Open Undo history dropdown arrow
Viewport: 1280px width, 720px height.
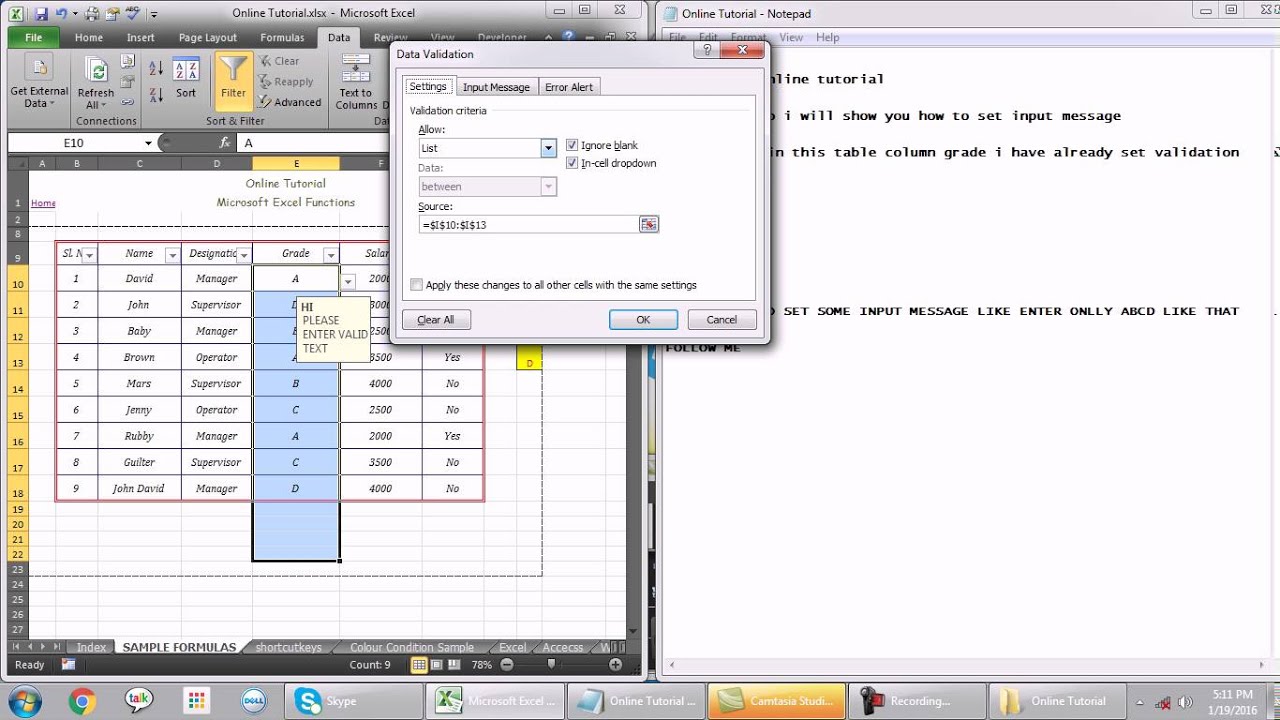point(73,14)
